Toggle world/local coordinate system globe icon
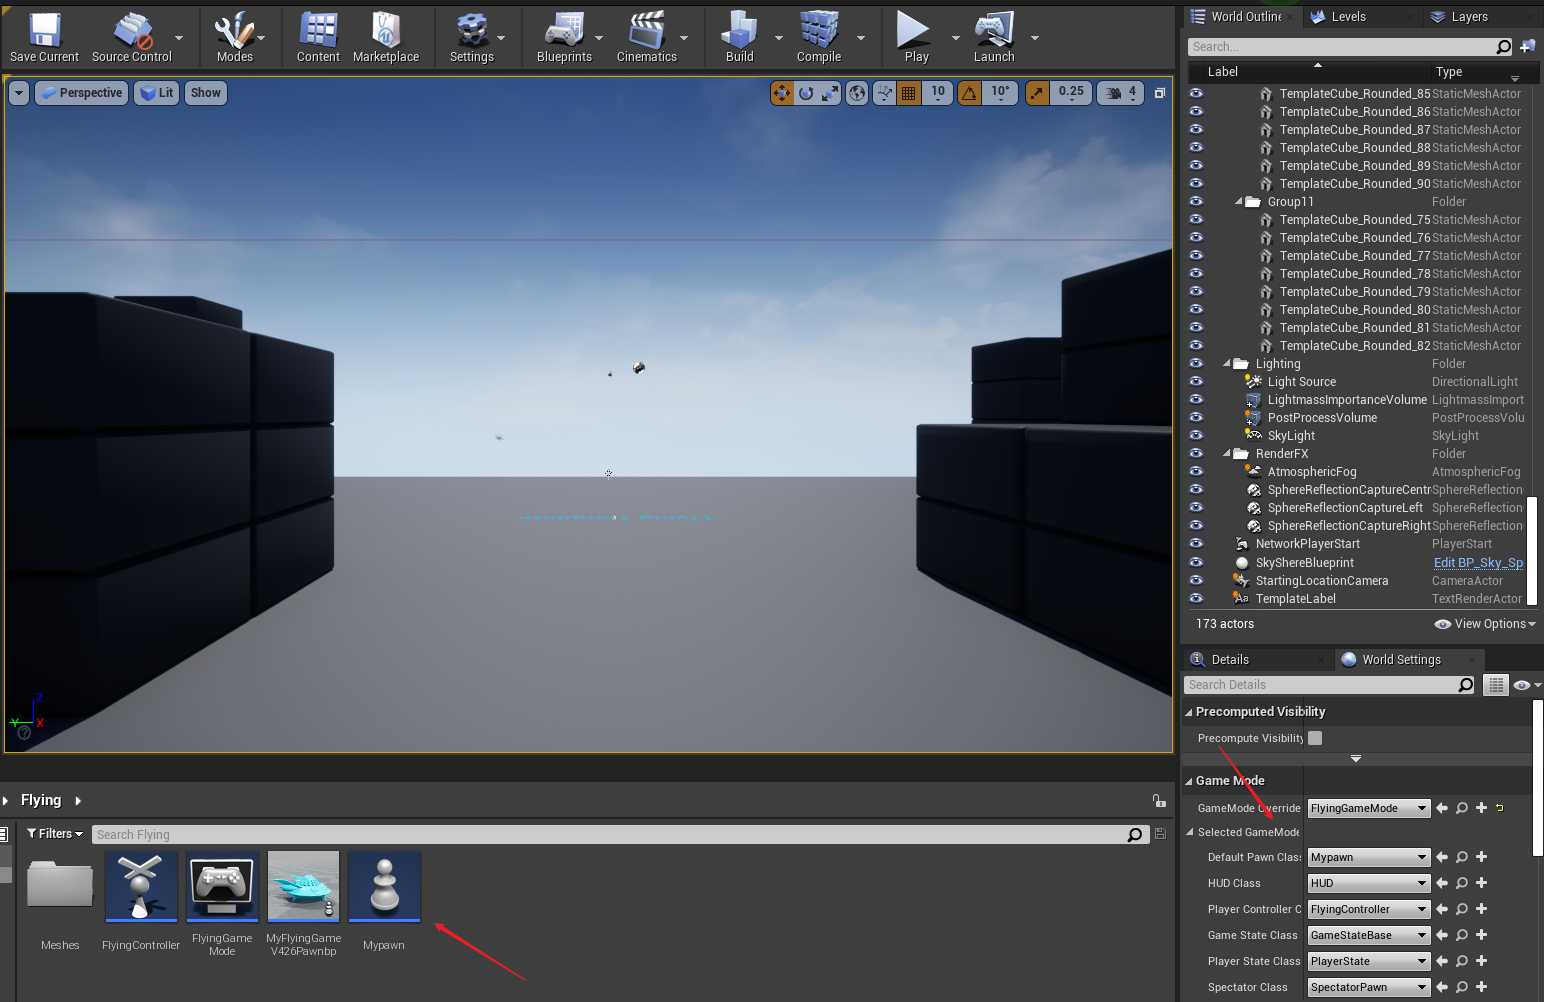1544x1002 pixels. coord(857,93)
